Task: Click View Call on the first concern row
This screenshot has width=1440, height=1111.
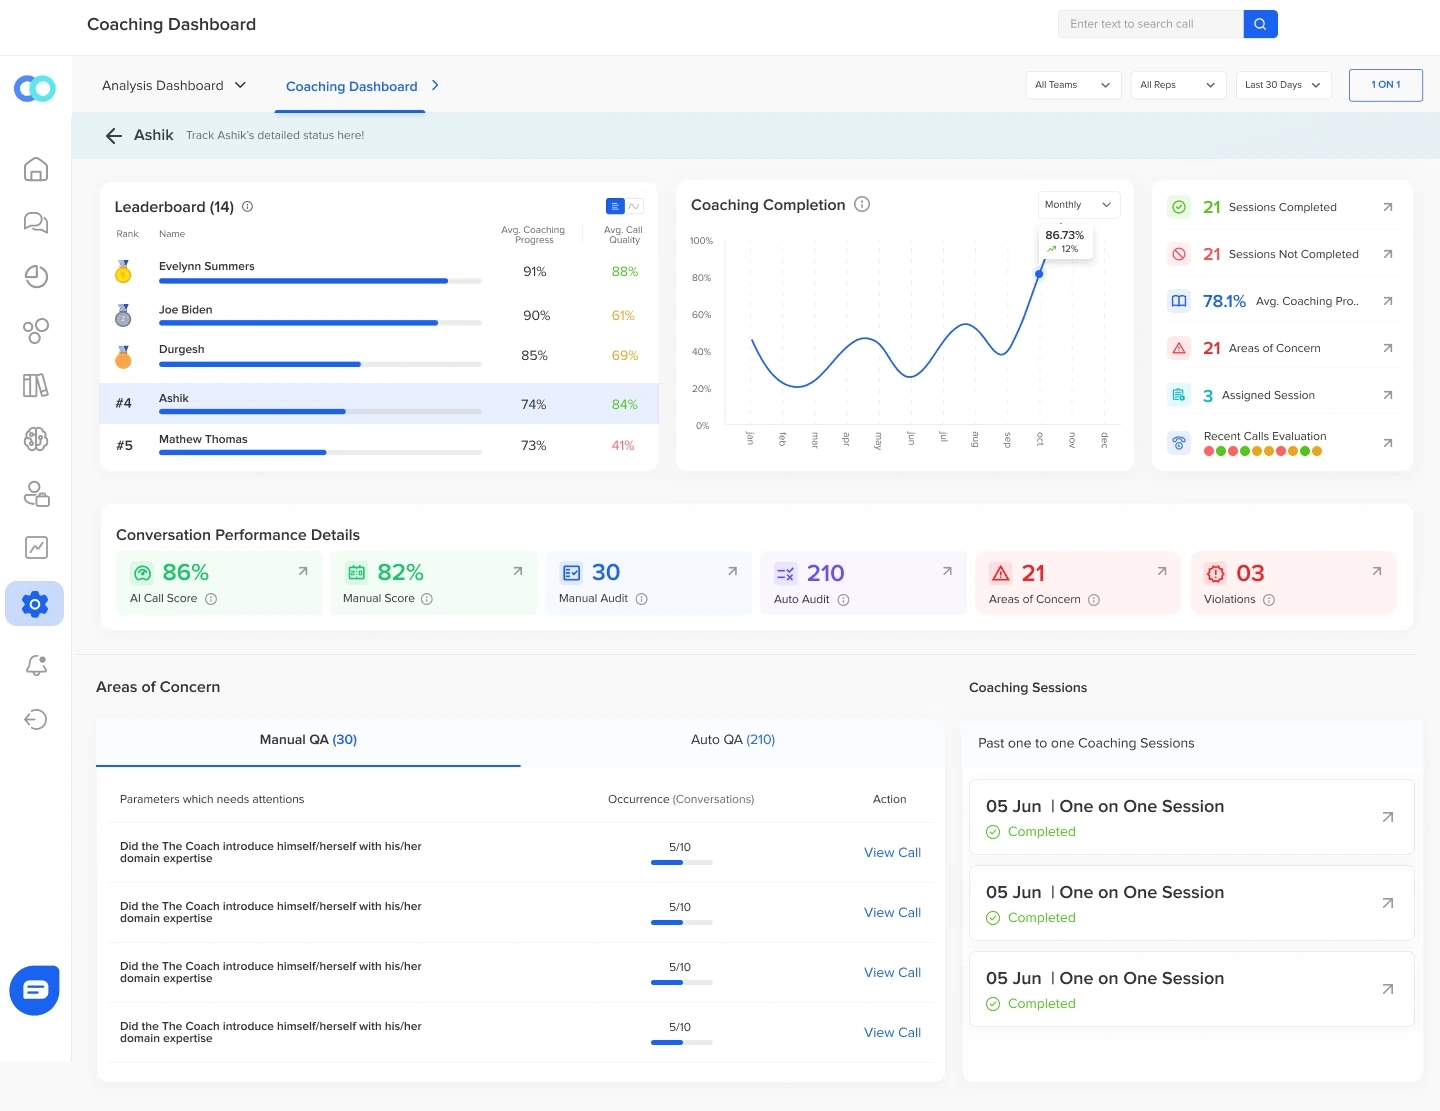Action: 891,852
